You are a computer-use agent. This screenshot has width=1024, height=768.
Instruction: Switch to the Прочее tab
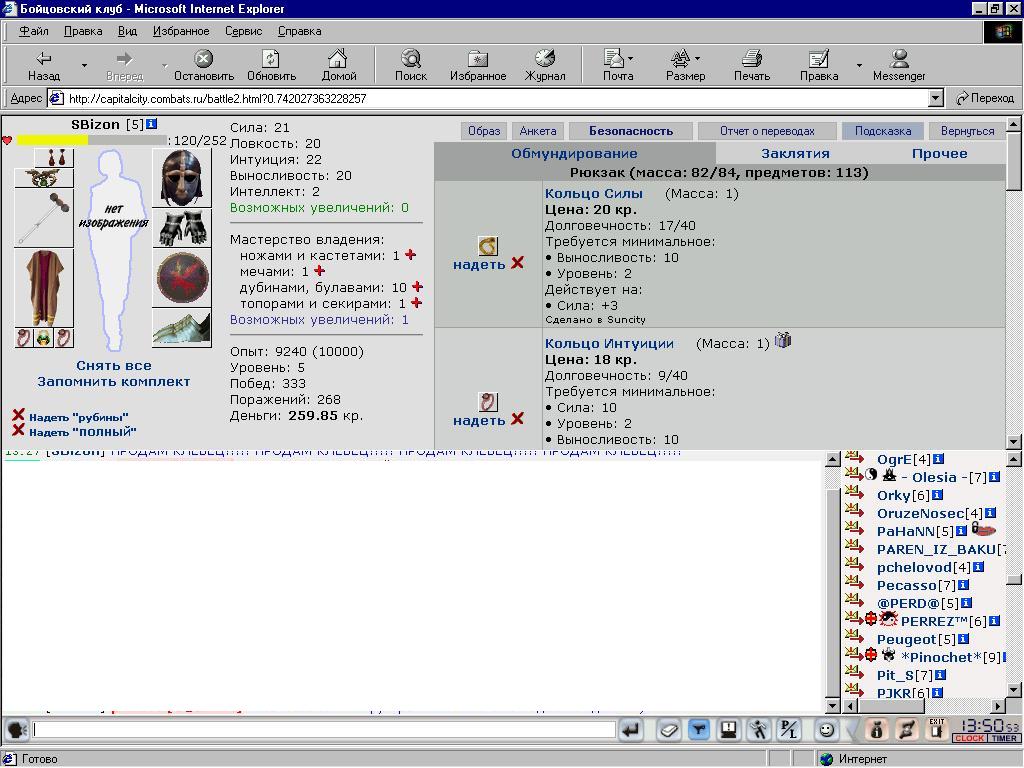(940, 153)
